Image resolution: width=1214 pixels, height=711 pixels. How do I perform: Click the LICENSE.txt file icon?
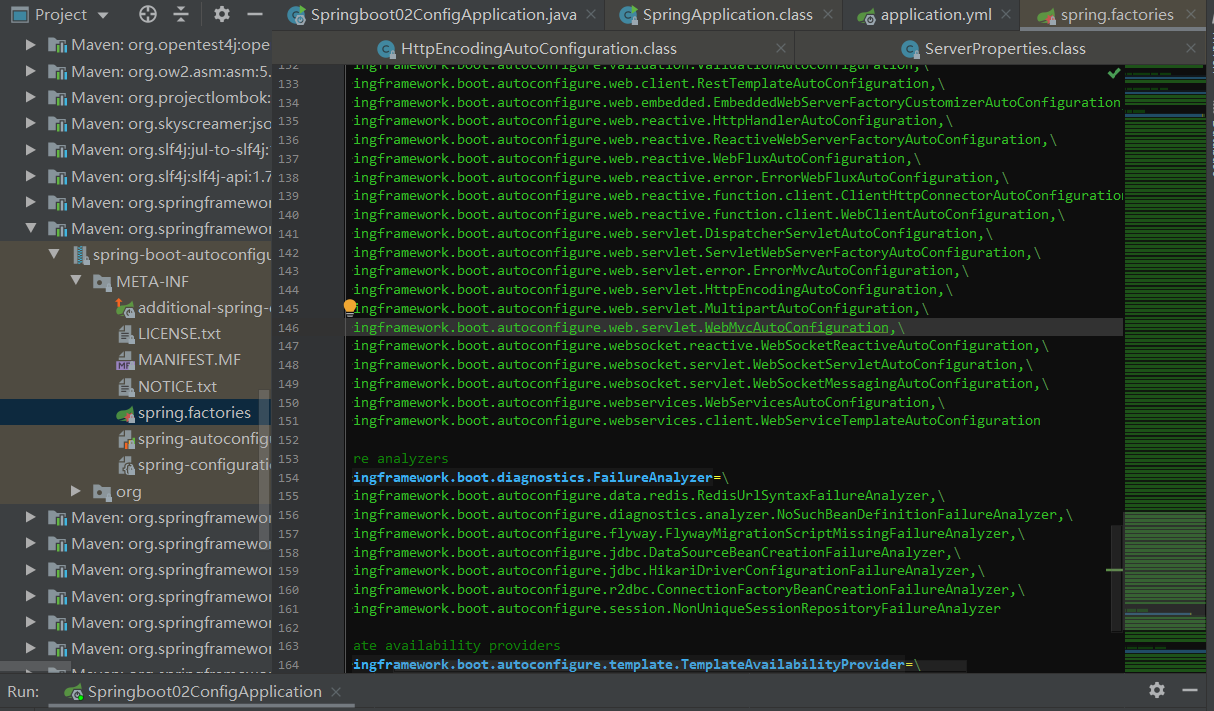[126, 334]
